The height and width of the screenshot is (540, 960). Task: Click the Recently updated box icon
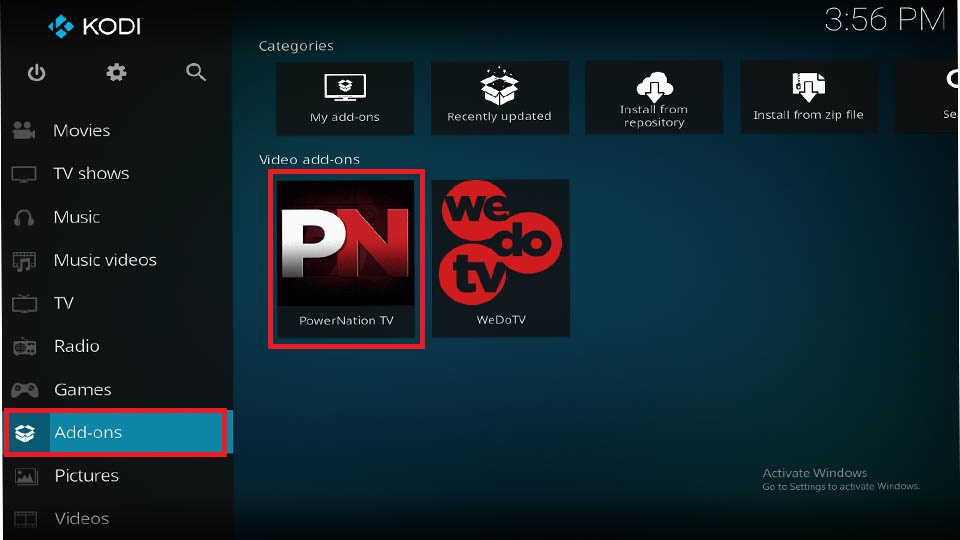[x=499, y=86]
